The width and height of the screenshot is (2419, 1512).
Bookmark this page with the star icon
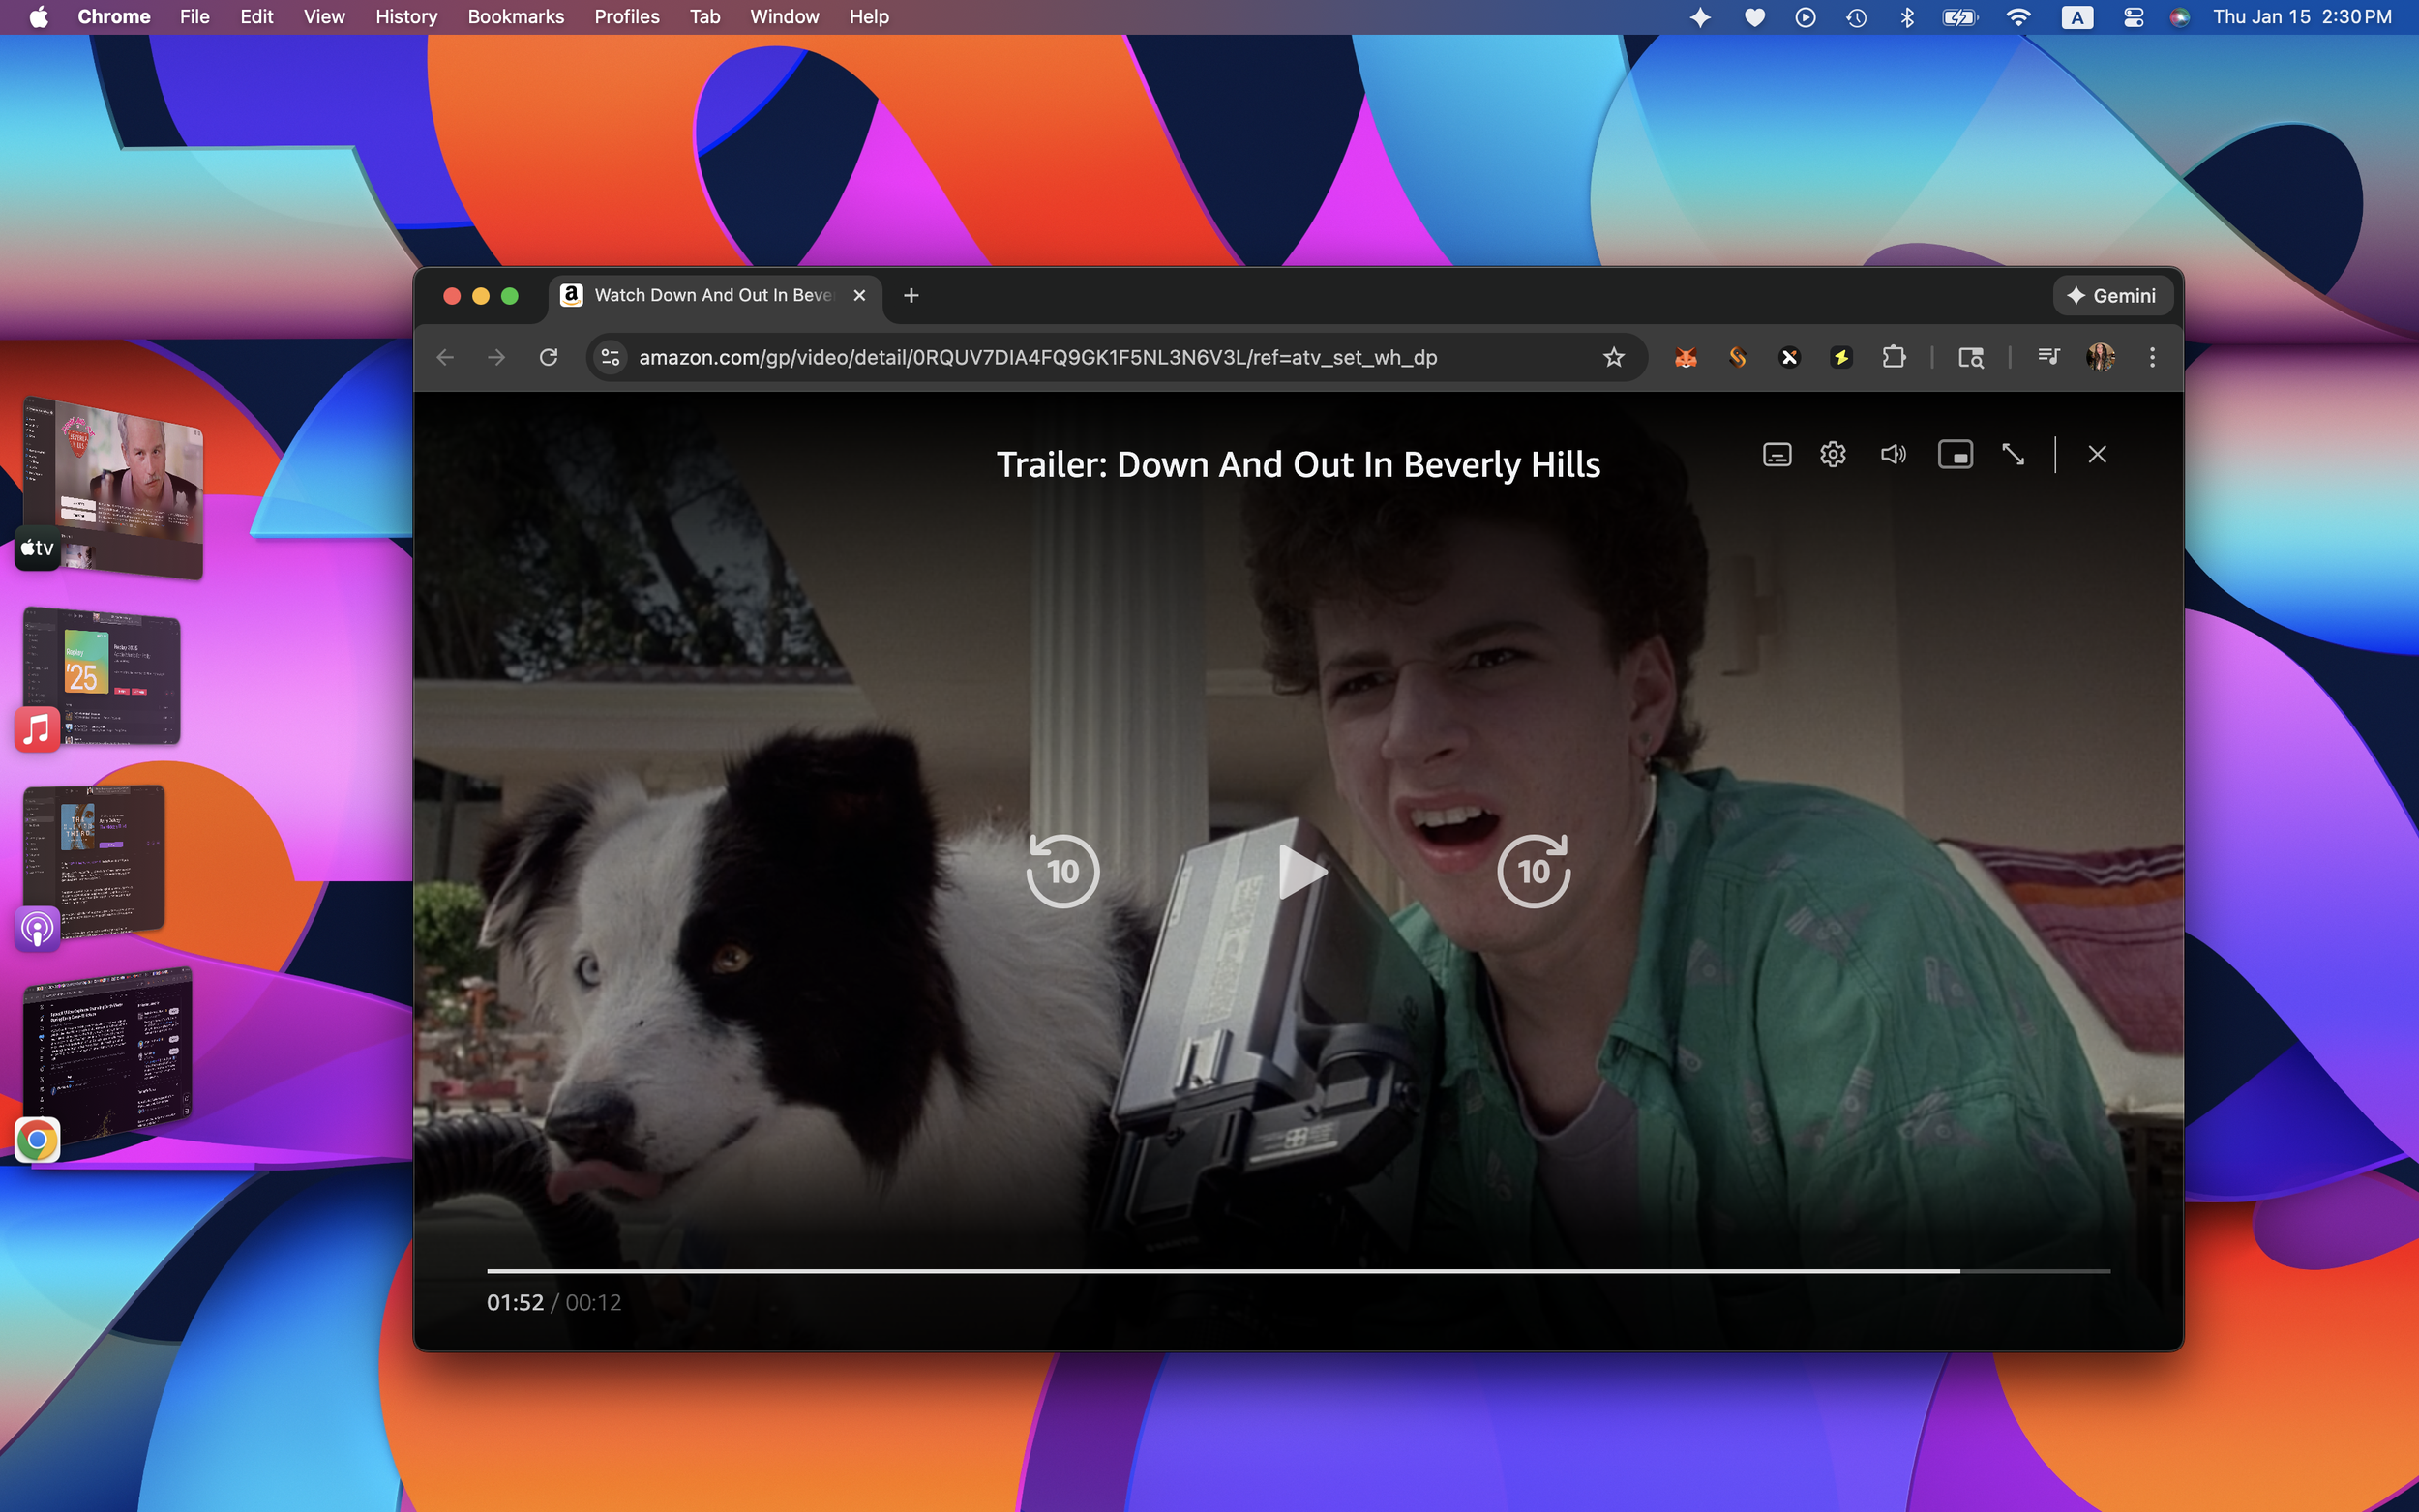(x=1613, y=358)
